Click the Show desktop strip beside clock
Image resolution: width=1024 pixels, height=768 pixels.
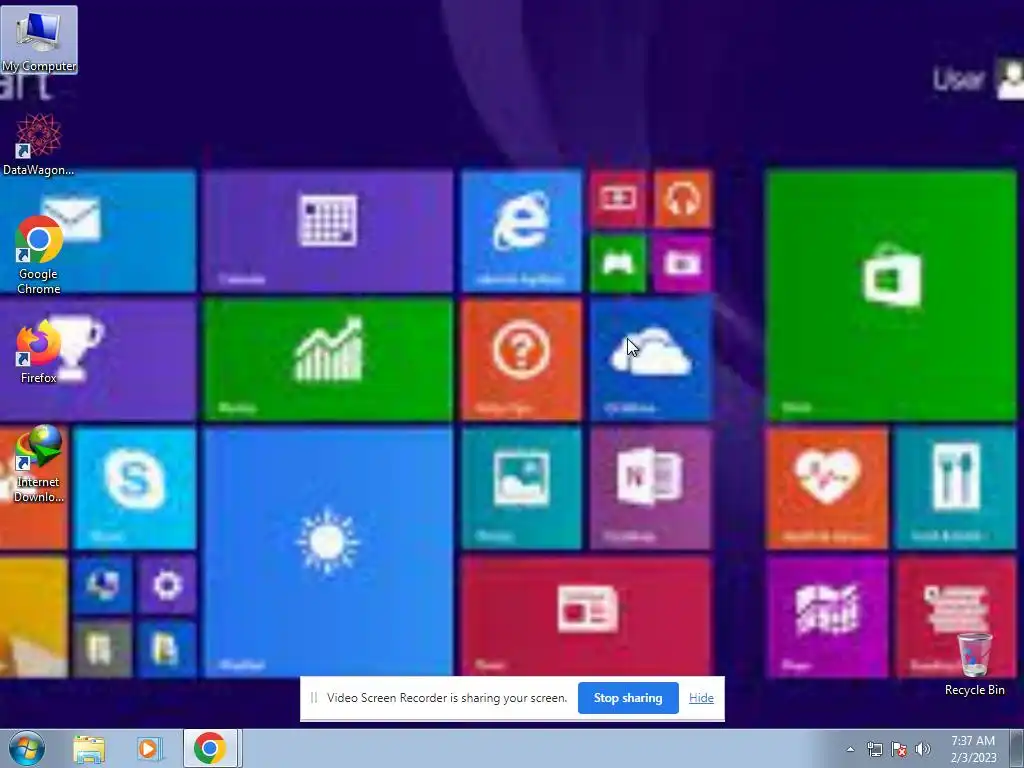point(1017,748)
